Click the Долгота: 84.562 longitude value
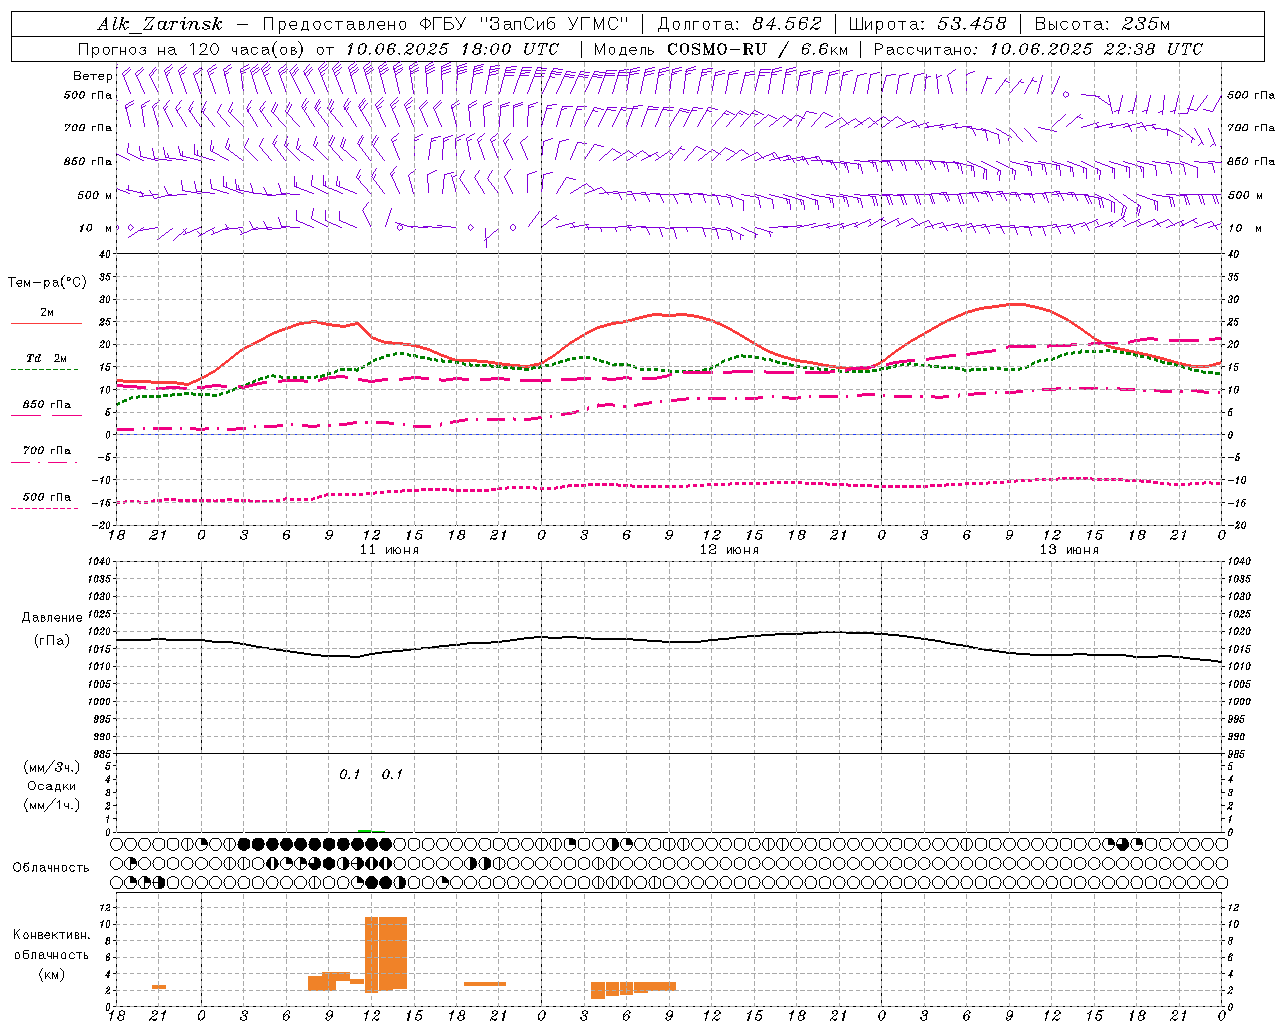Screen dimensions: 1280x1024 739,24
